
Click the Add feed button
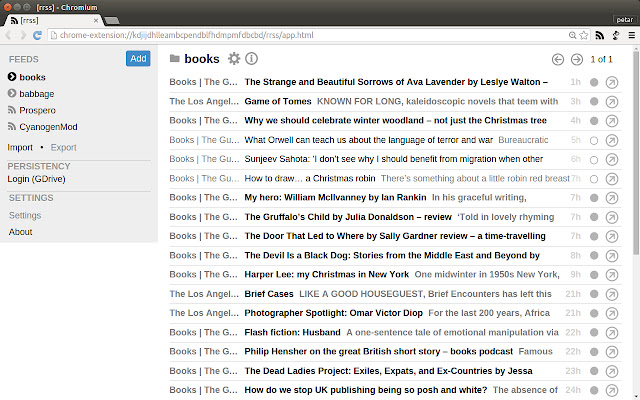pyautogui.click(x=138, y=58)
